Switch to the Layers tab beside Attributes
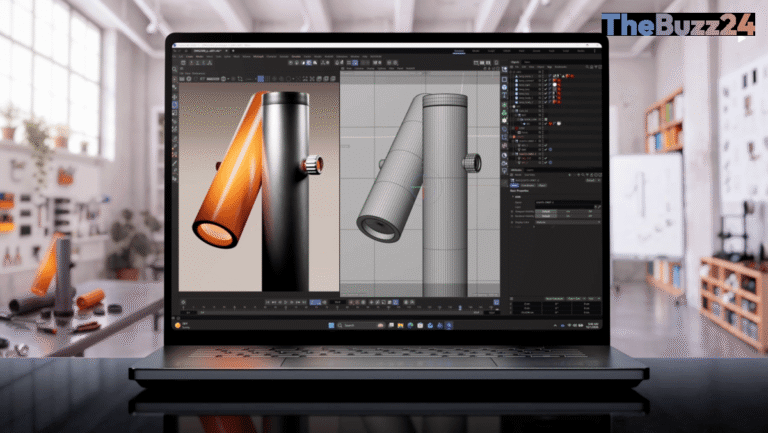 (530, 170)
